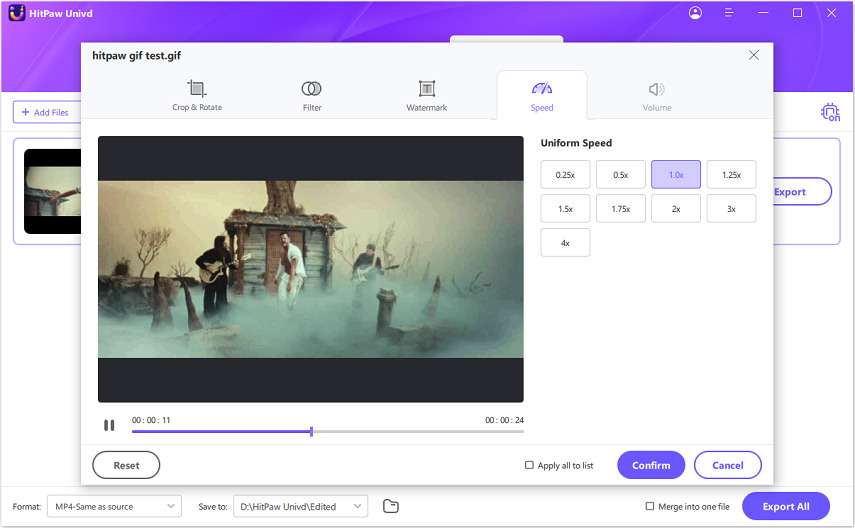Close the hitpaw gif test.gif dialog
The image size is (855, 528).
click(x=754, y=55)
